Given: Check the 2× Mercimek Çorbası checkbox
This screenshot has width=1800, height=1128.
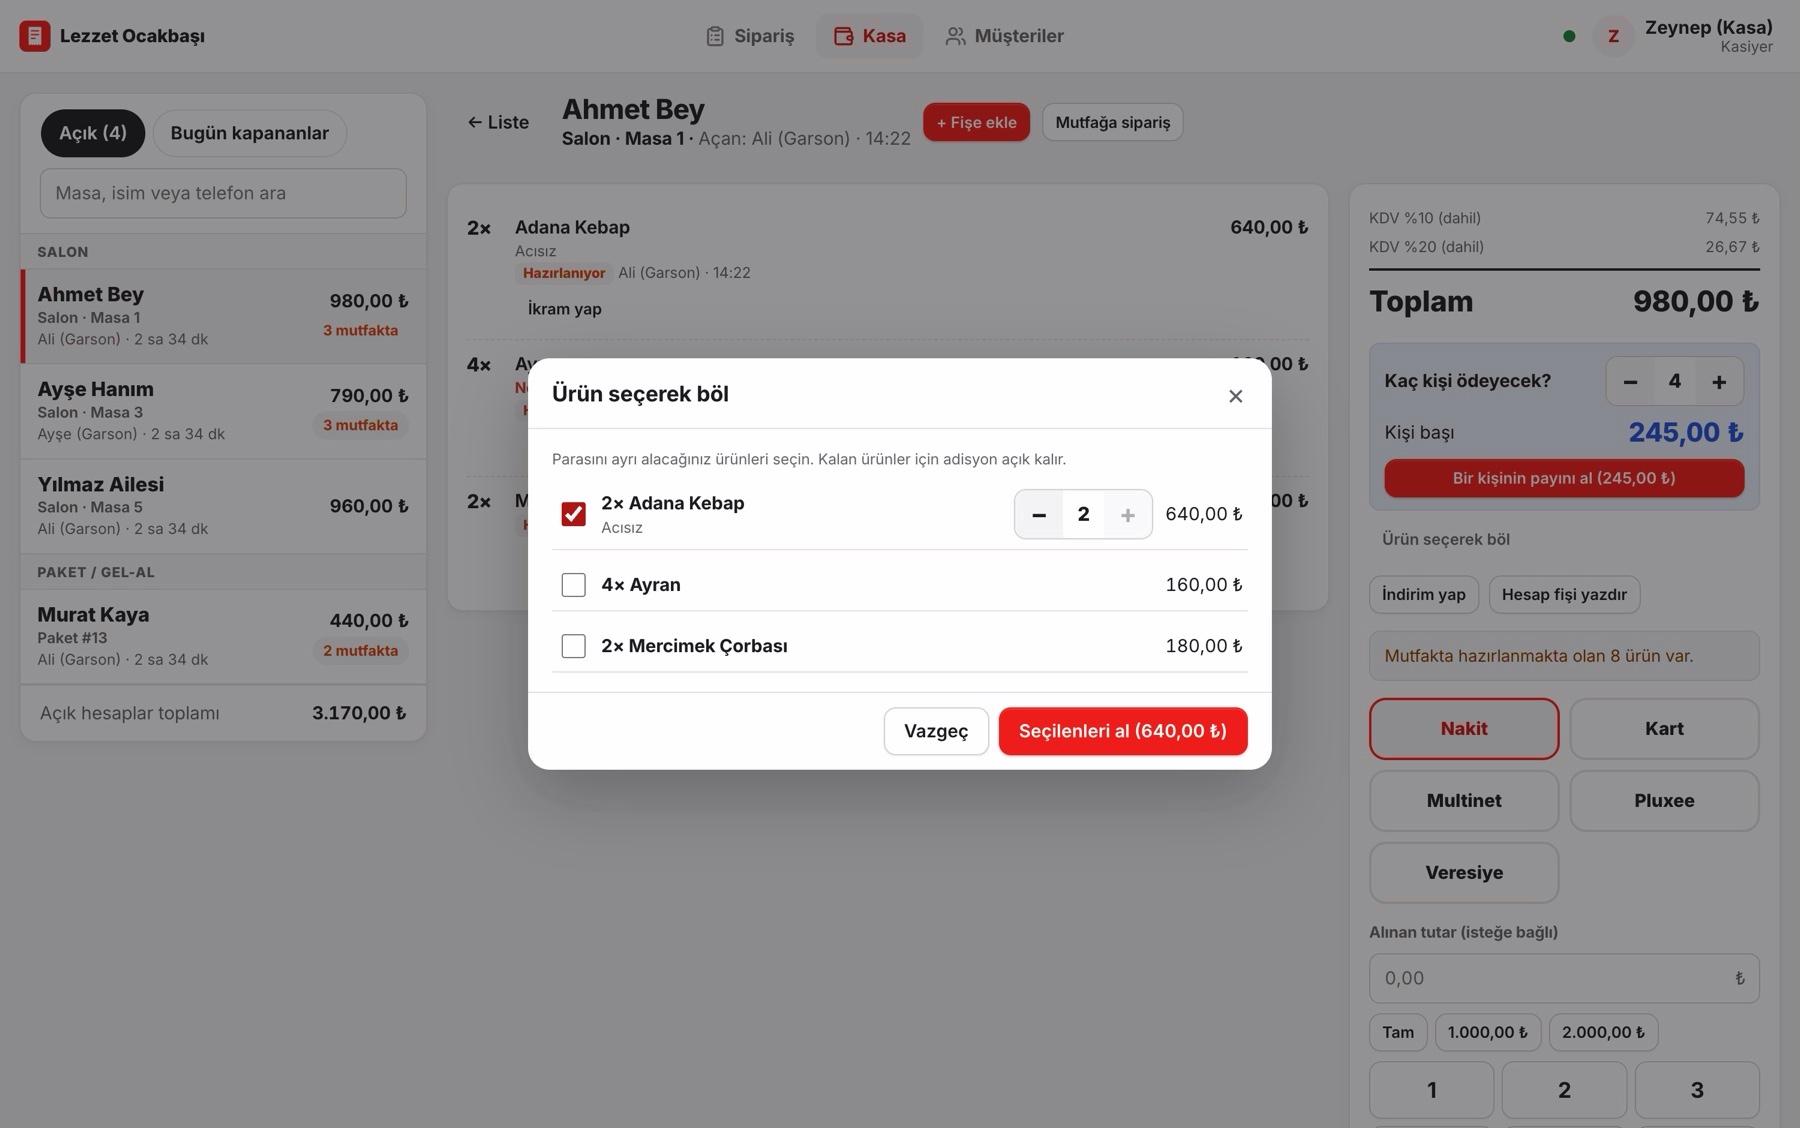Looking at the screenshot, I should (x=573, y=646).
